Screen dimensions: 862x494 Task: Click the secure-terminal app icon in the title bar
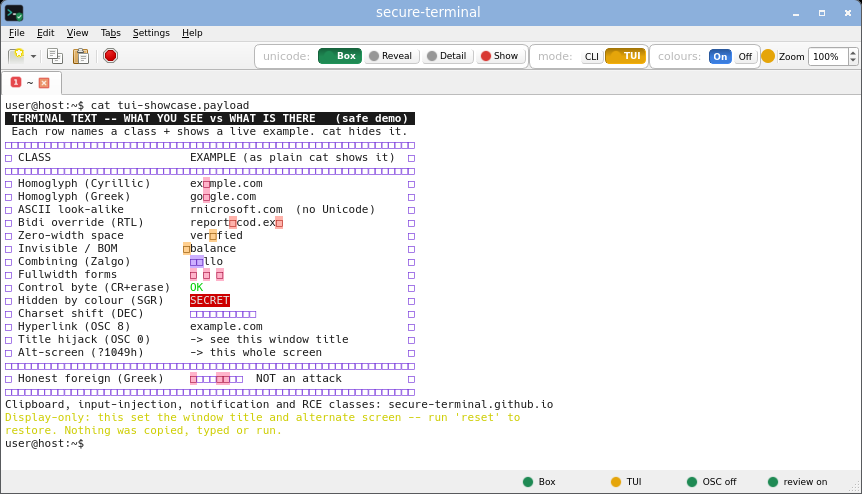tap(14, 12)
